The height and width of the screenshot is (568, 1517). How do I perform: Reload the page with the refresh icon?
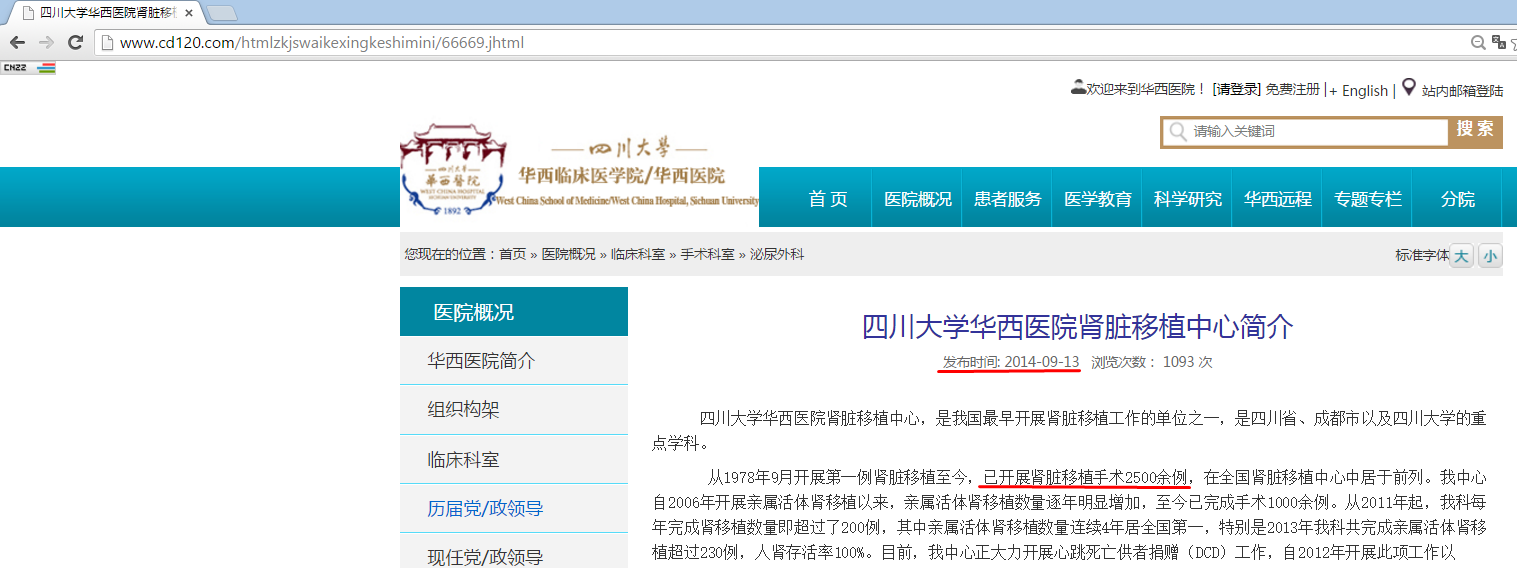(x=75, y=43)
